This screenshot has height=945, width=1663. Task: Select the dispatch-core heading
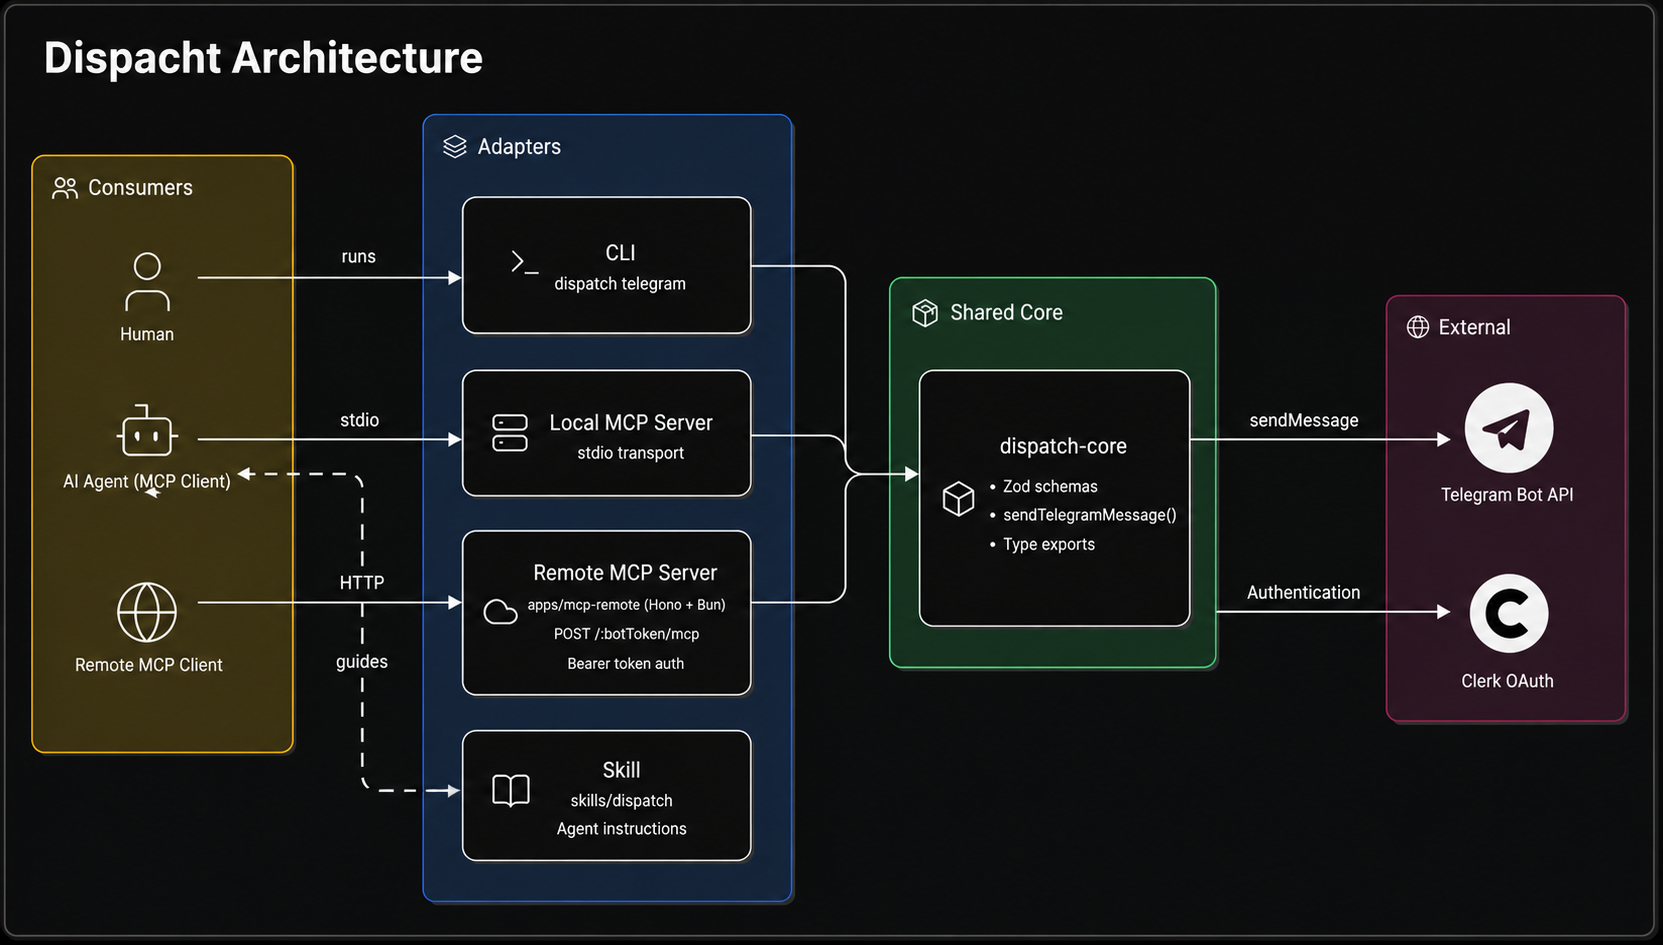[1063, 446]
